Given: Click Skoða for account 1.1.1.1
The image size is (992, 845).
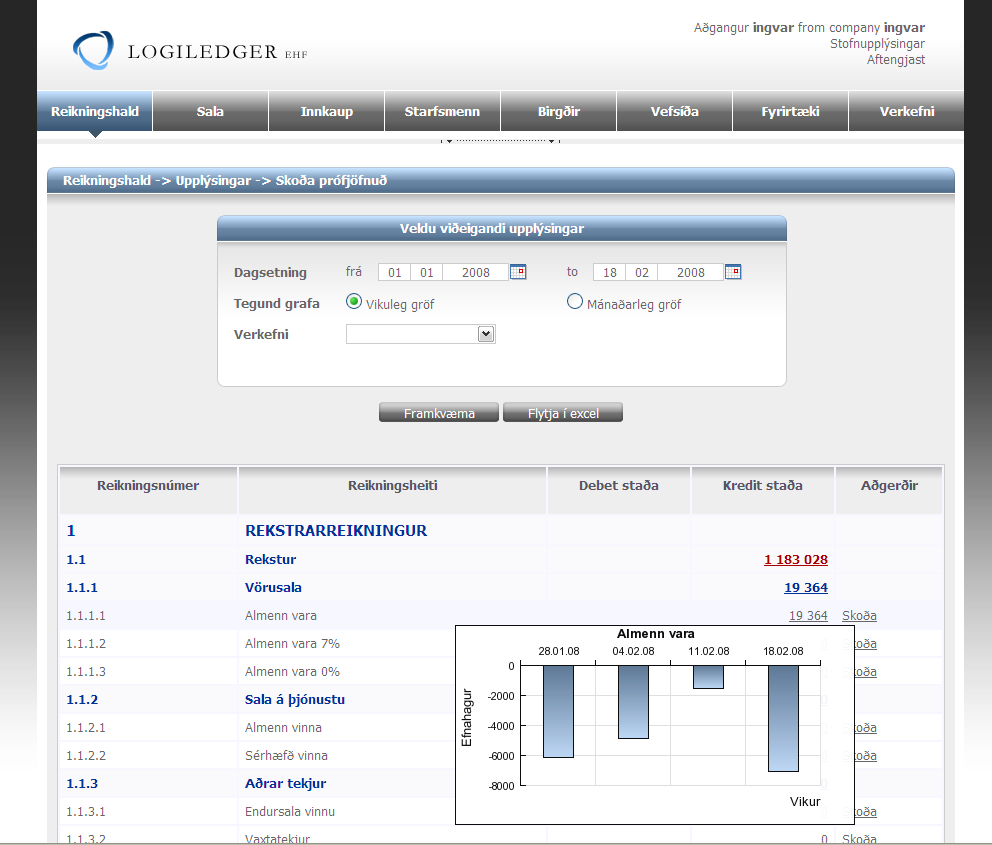Looking at the screenshot, I should coord(859,615).
